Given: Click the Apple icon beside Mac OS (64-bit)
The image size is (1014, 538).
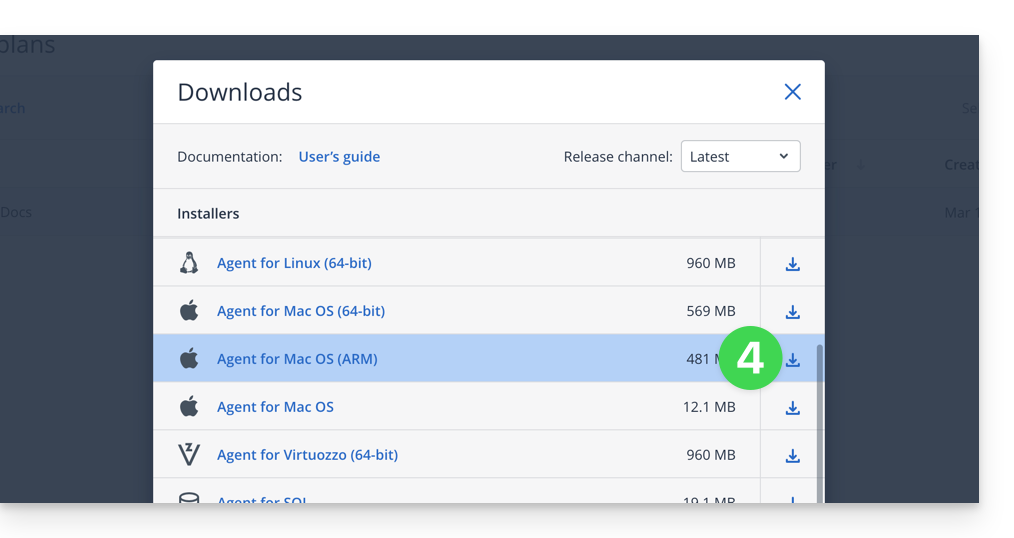Looking at the screenshot, I should [189, 310].
